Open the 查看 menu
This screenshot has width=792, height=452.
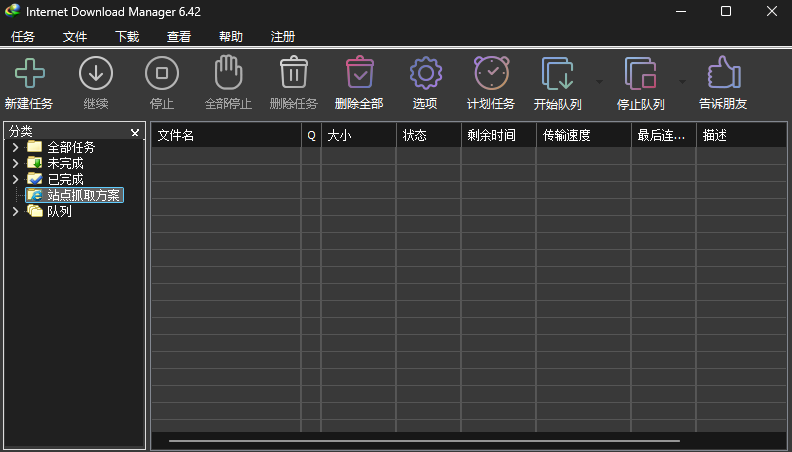[x=179, y=36]
